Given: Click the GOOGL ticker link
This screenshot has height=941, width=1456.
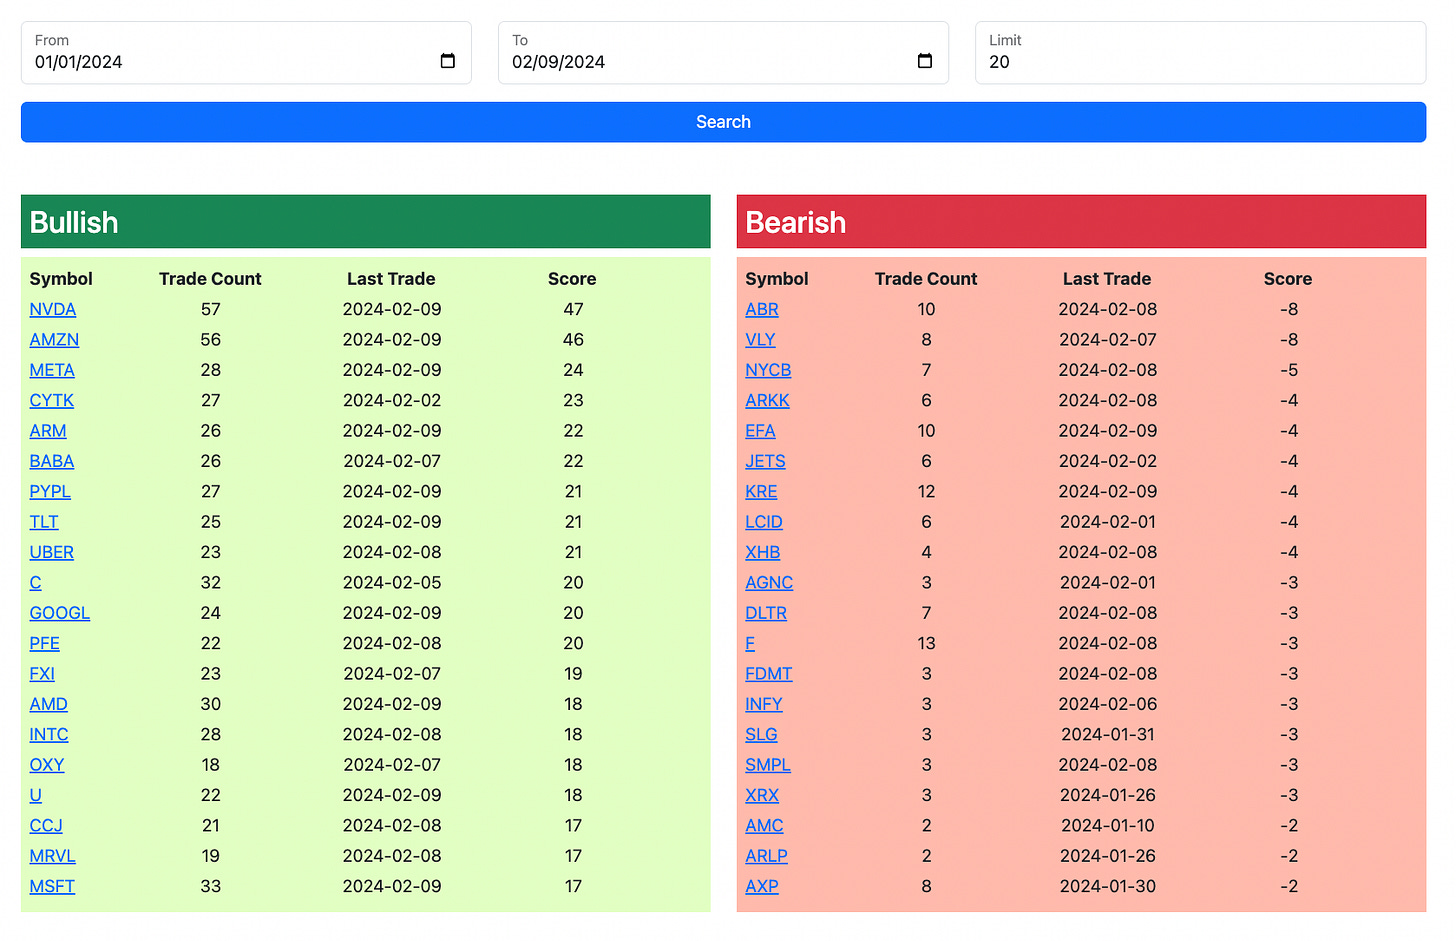Looking at the screenshot, I should (x=60, y=613).
